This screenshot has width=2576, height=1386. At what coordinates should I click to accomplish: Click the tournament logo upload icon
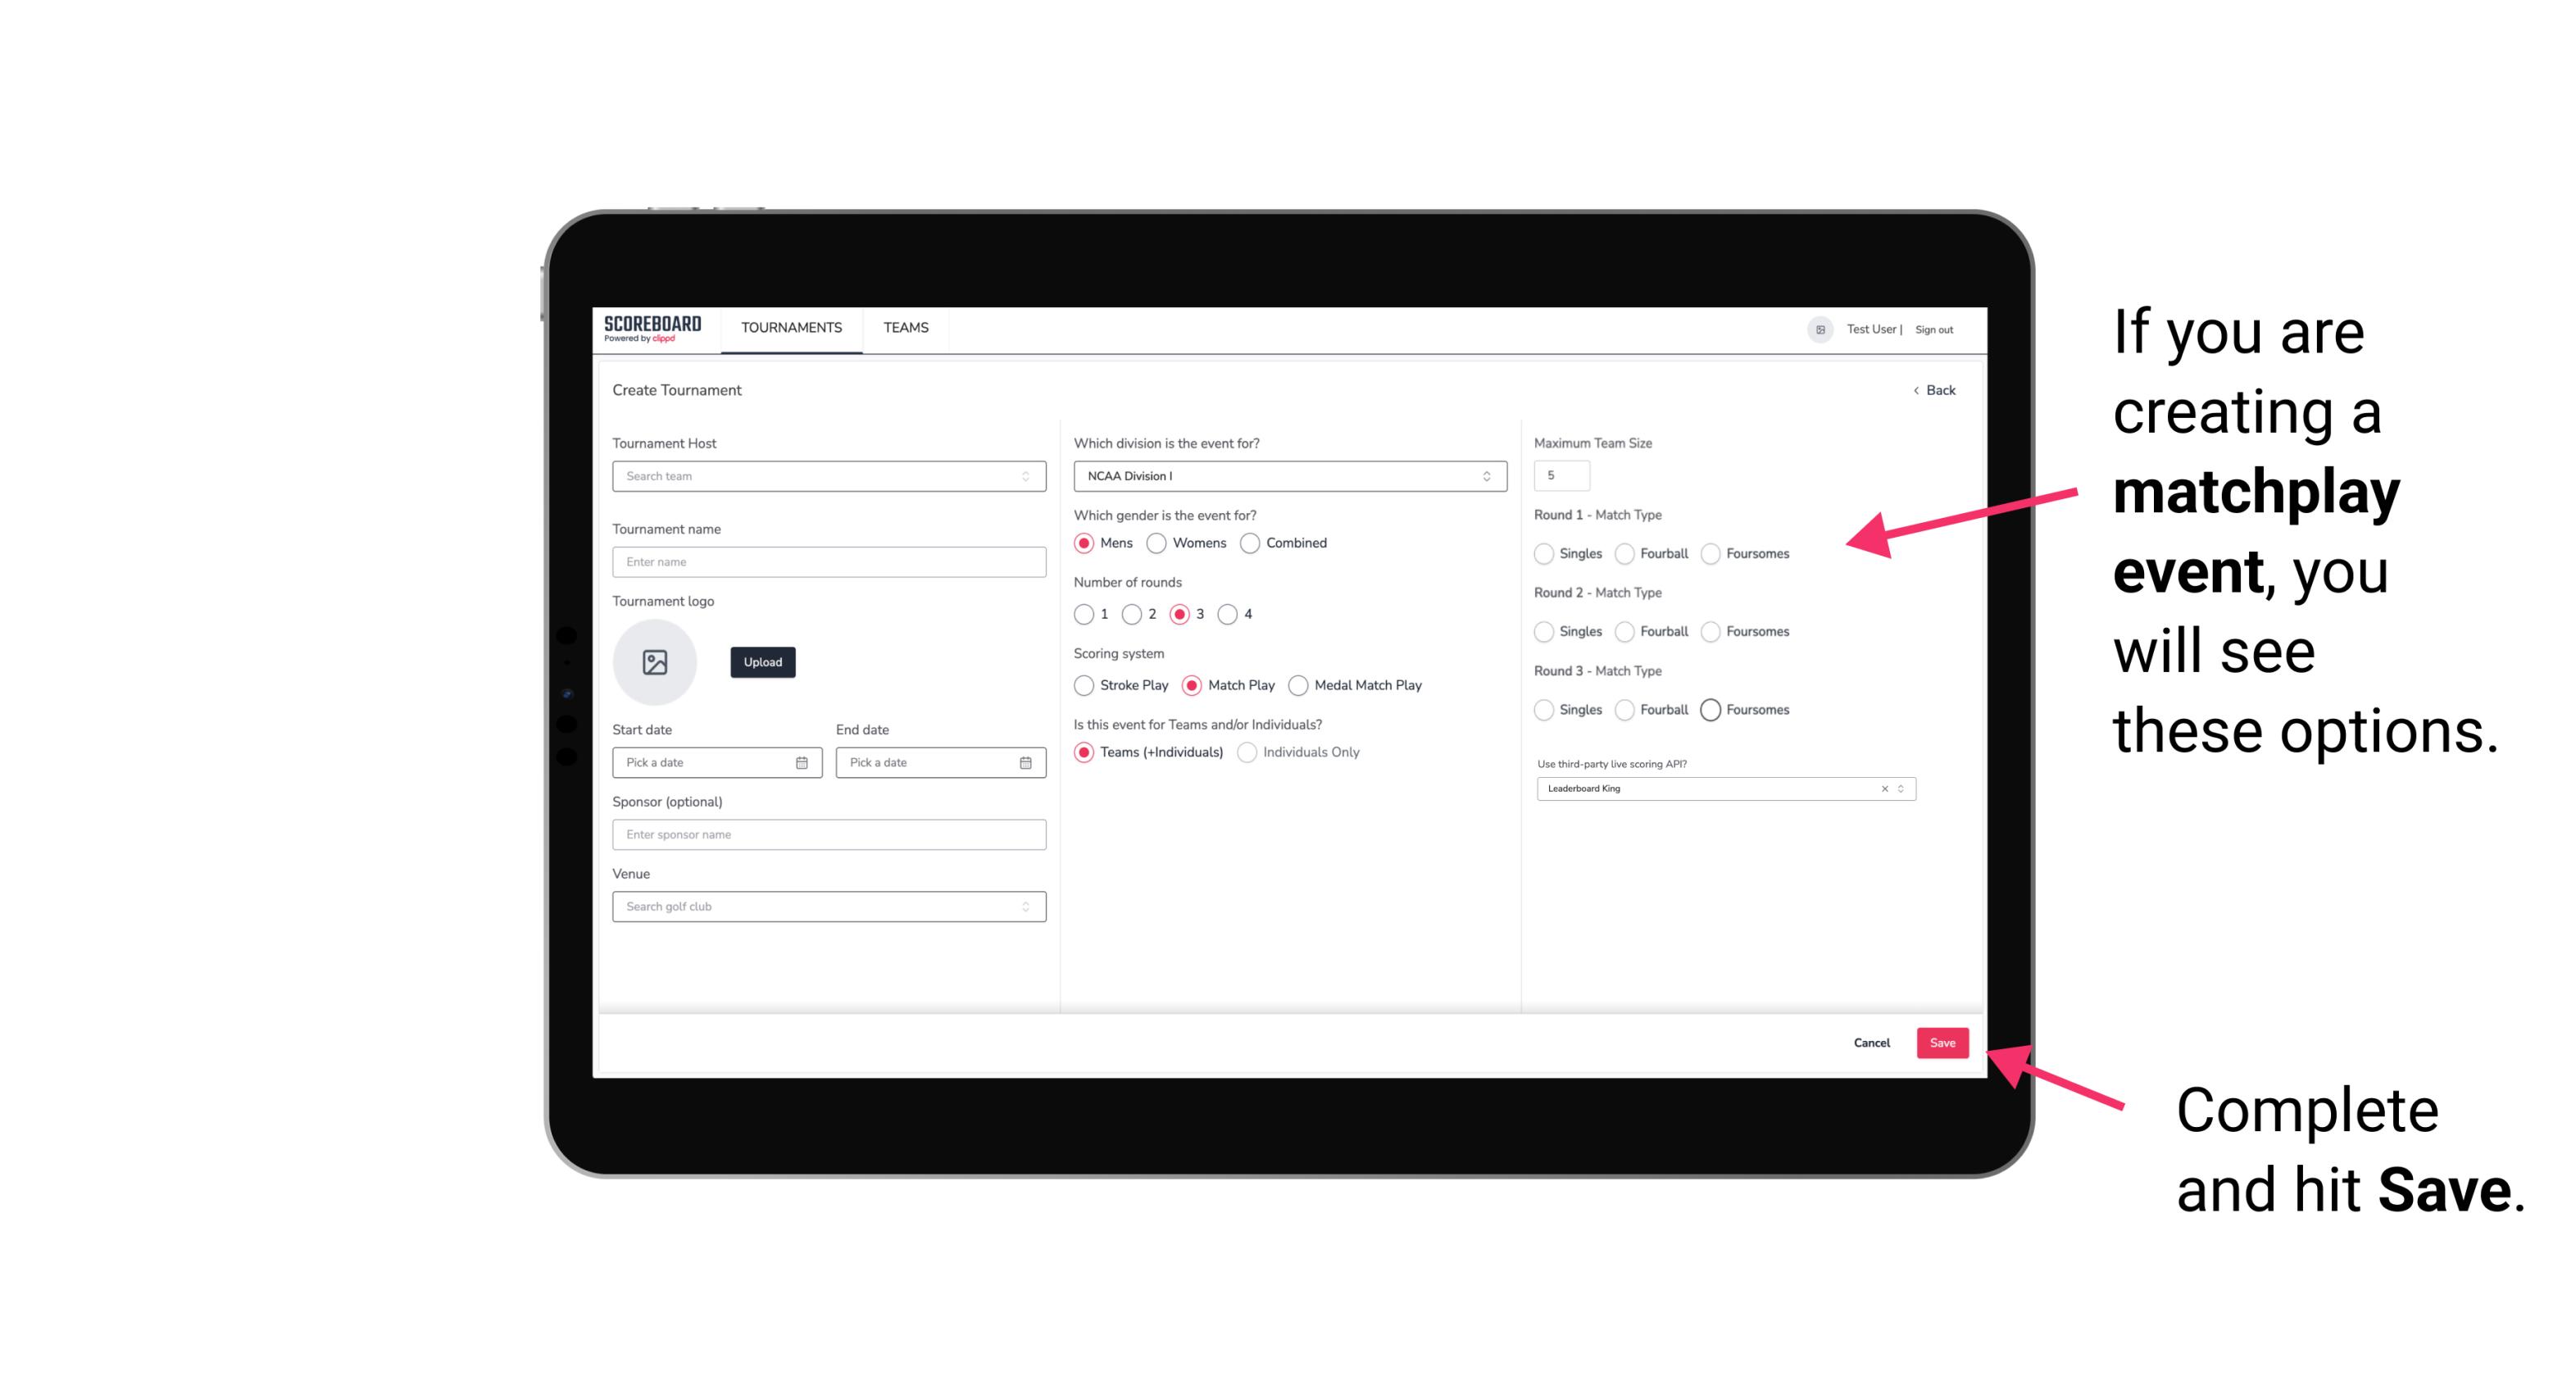[x=655, y=662]
